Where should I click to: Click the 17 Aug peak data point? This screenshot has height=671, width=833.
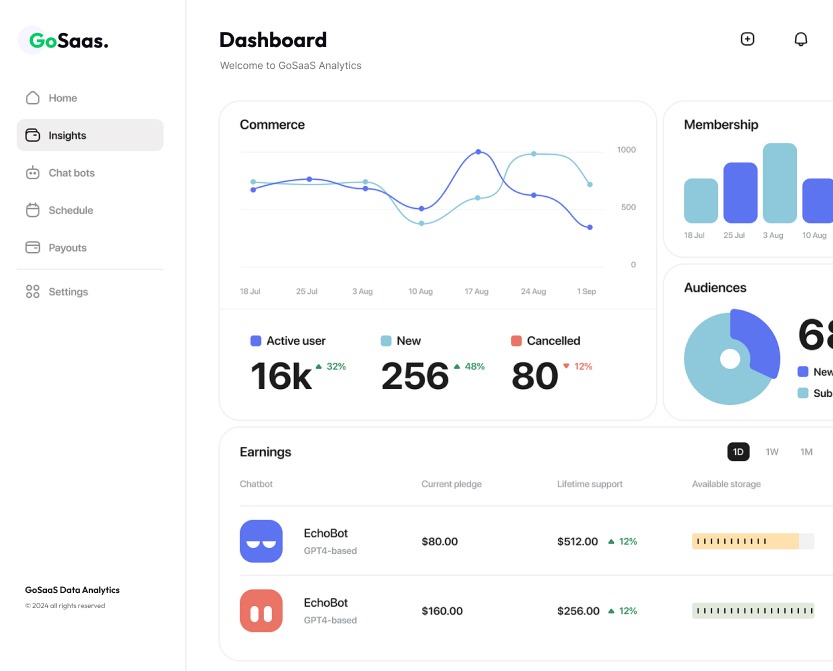(x=478, y=152)
